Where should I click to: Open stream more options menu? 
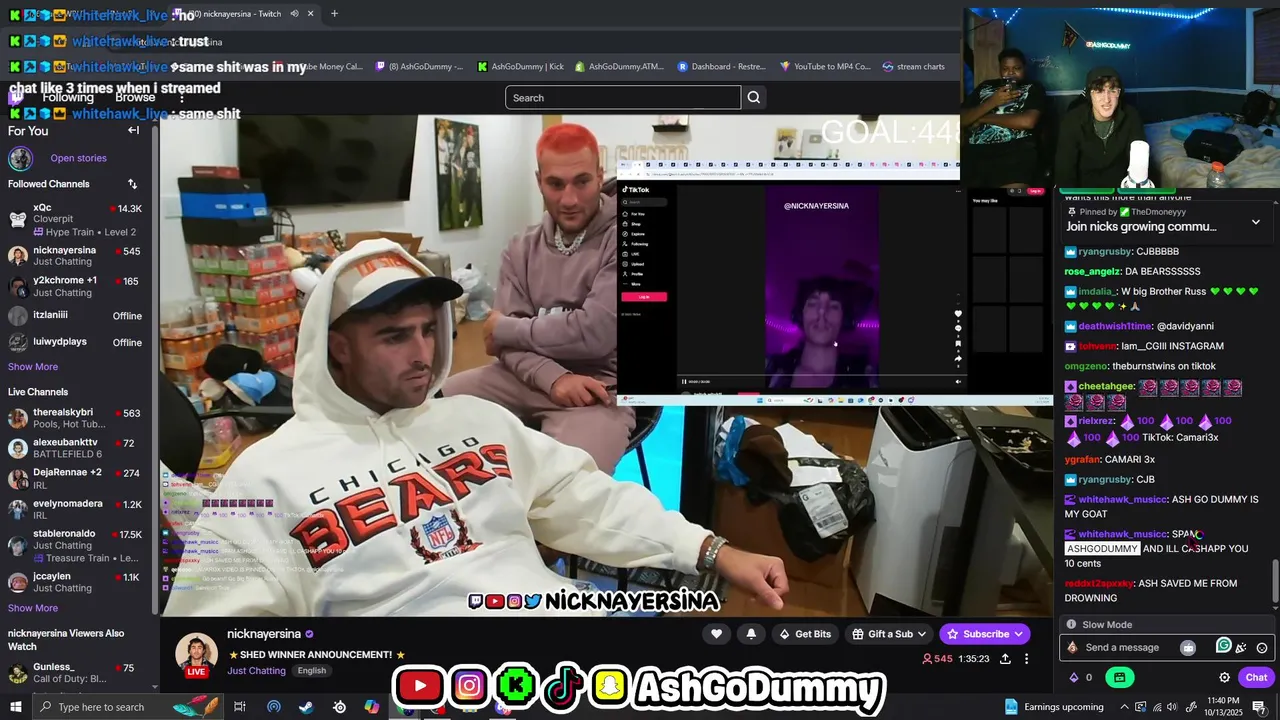click(1026, 659)
